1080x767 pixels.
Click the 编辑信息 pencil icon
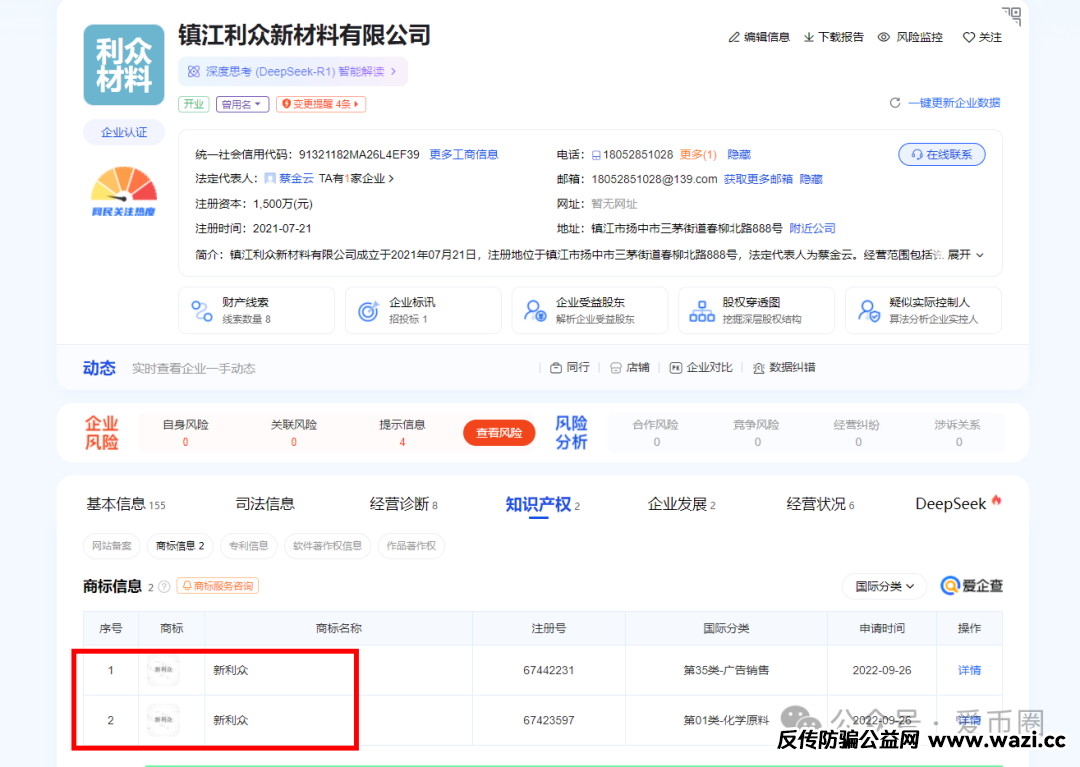(734, 37)
